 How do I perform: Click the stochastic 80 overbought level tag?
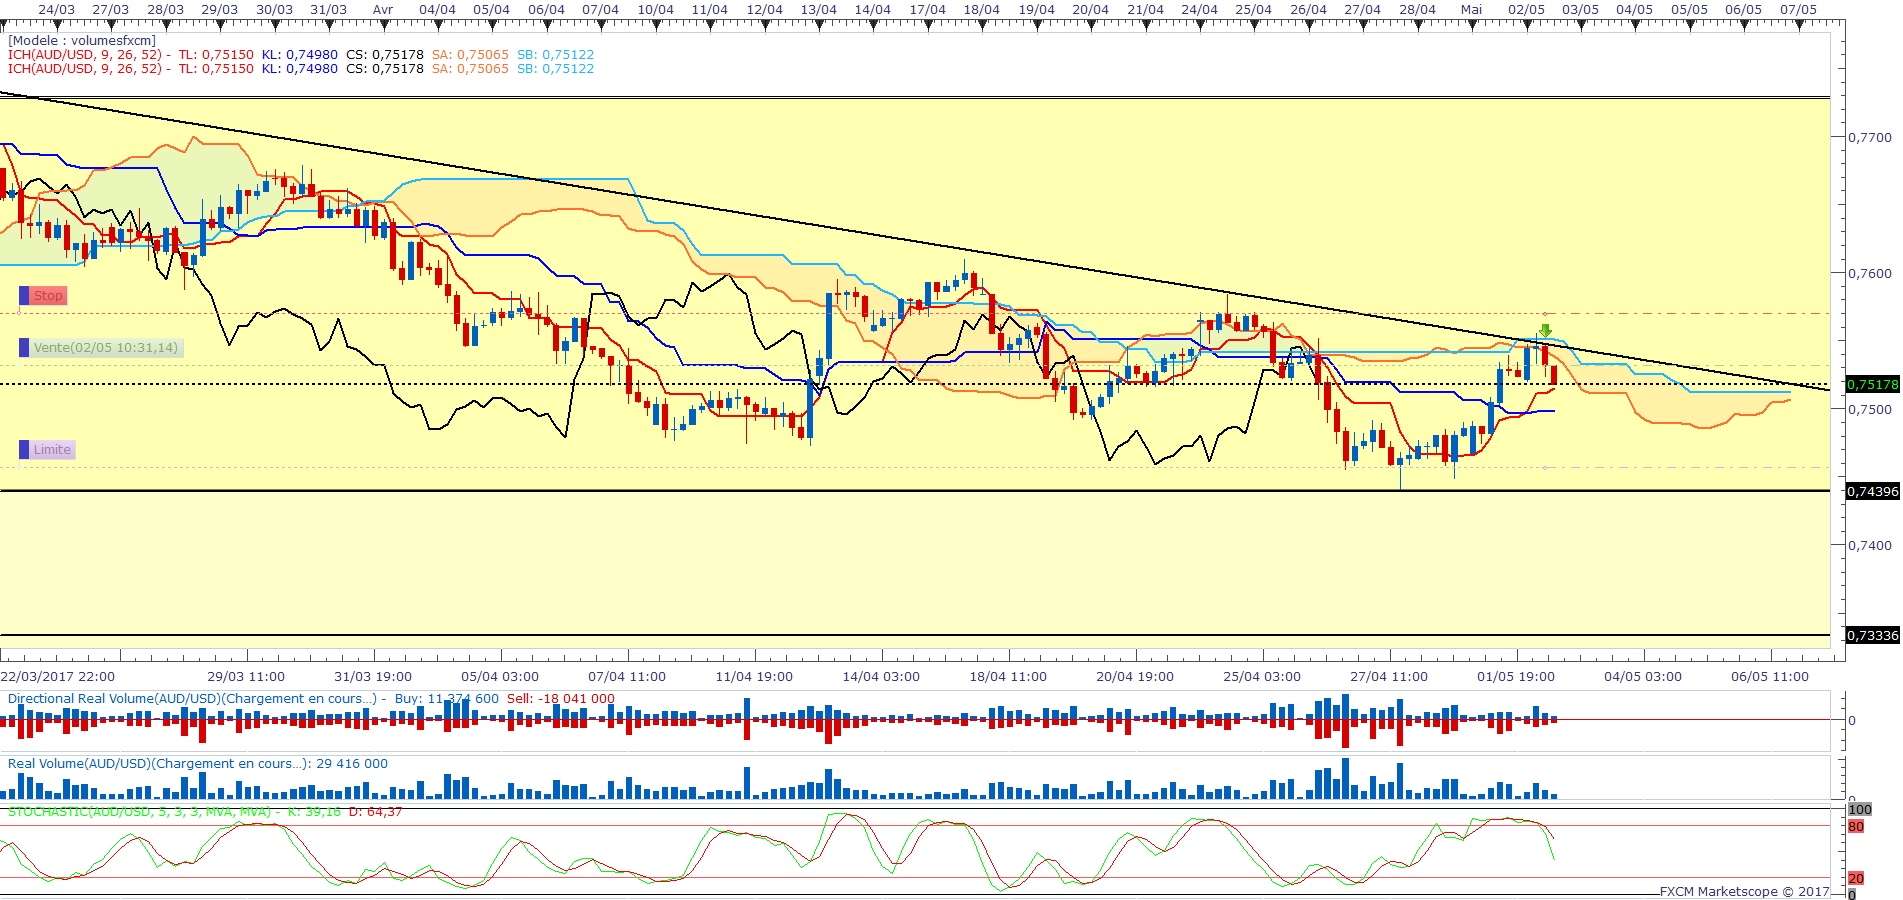click(1856, 827)
